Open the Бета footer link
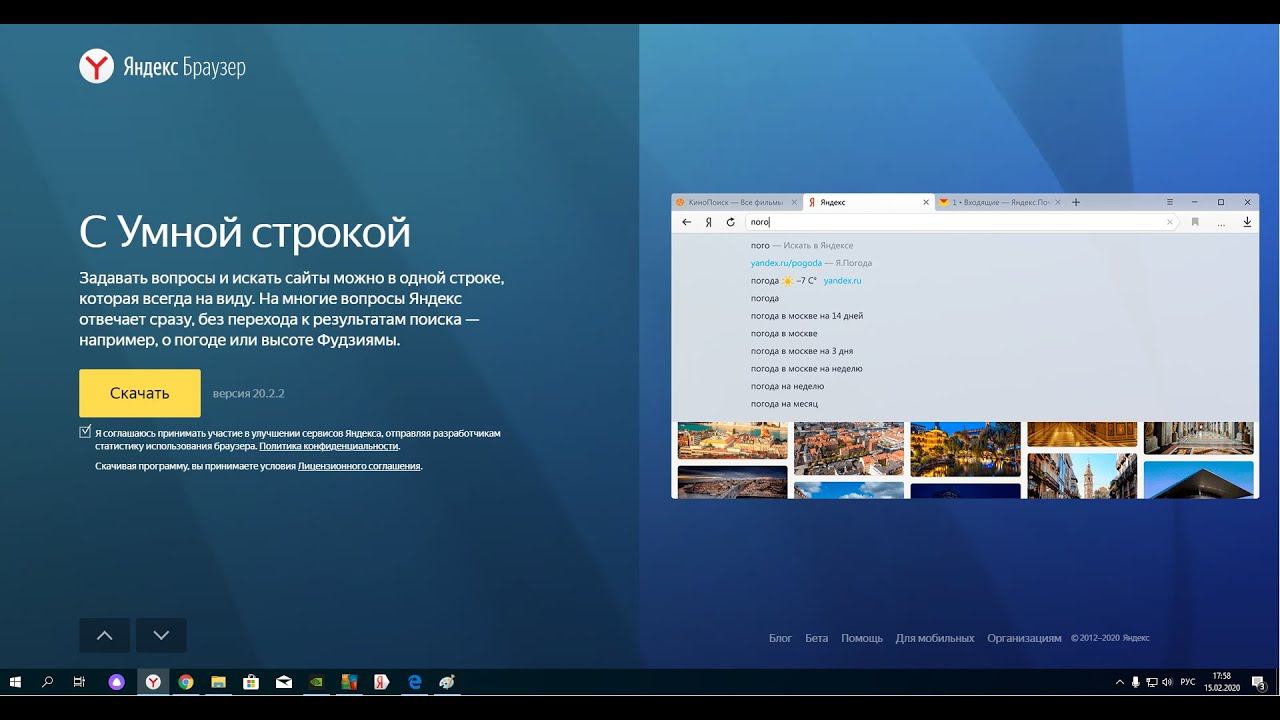The image size is (1280, 720). click(x=816, y=638)
